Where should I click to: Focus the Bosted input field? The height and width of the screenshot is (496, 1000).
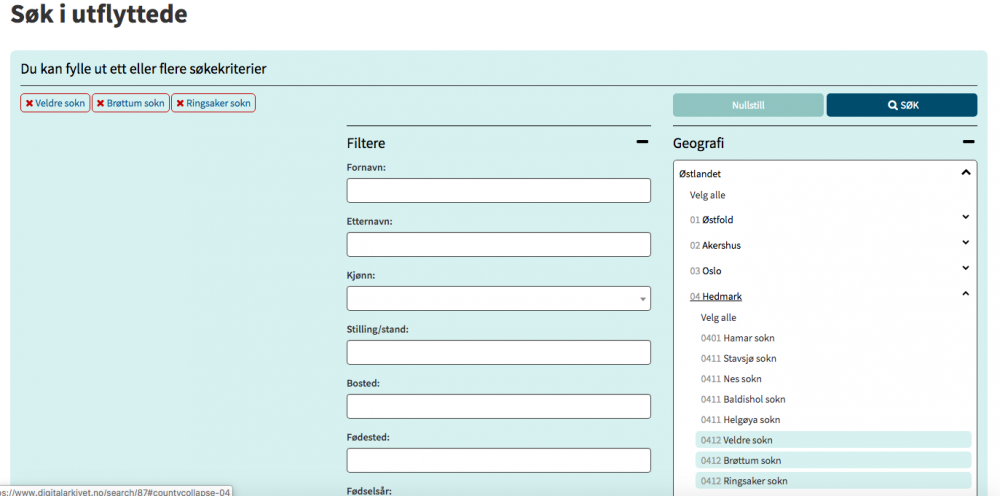(x=499, y=407)
